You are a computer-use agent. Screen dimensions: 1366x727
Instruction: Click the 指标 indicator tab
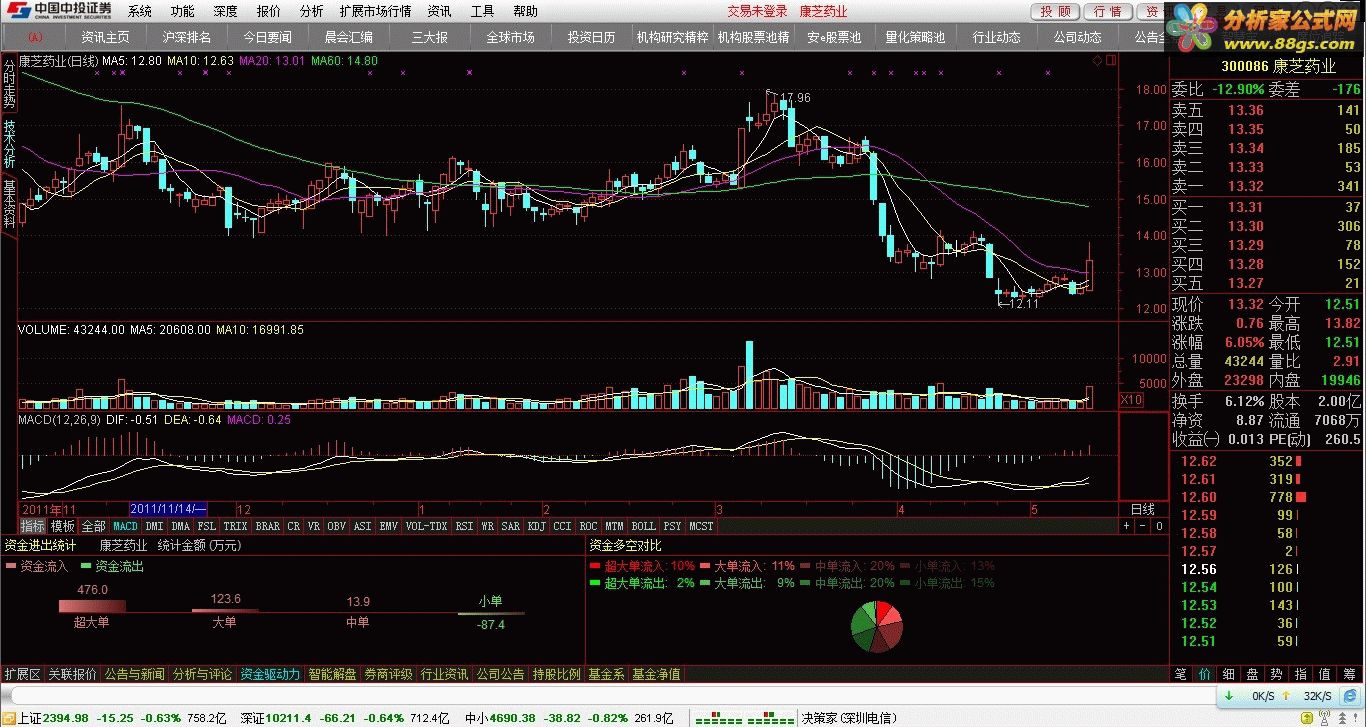(33, 525)
